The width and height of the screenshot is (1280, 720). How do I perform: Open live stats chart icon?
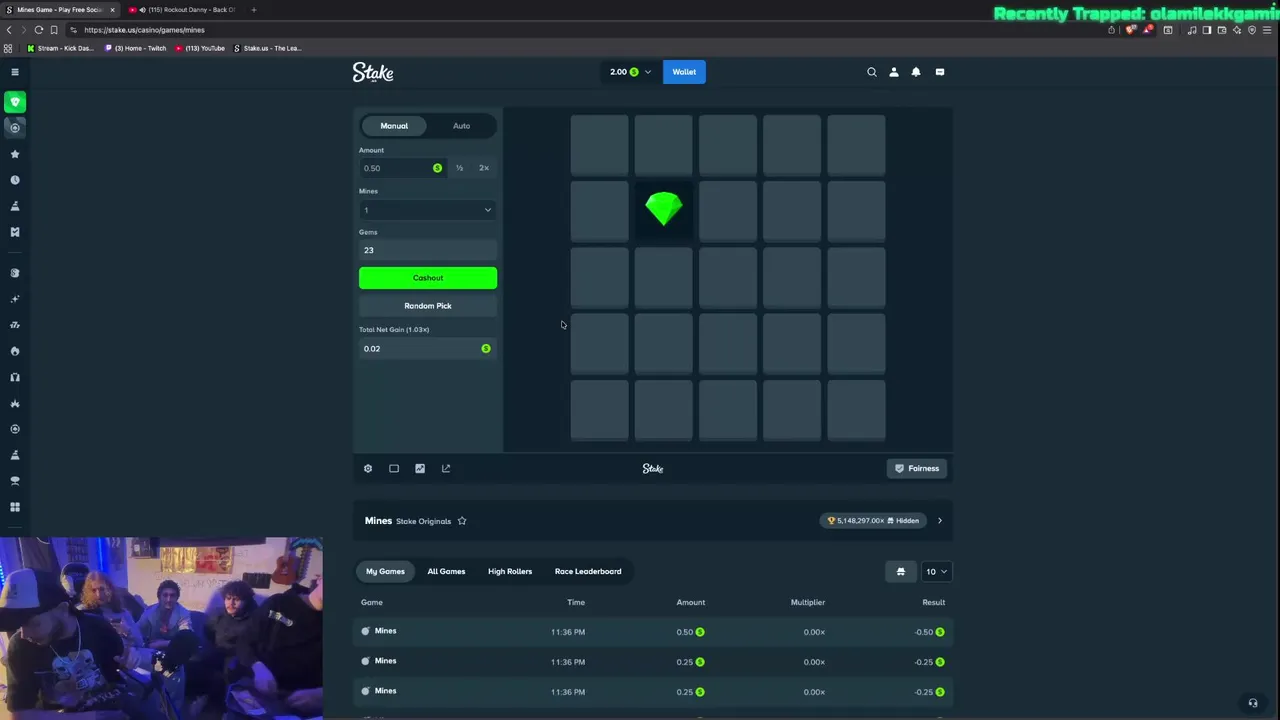click(420, 468)
